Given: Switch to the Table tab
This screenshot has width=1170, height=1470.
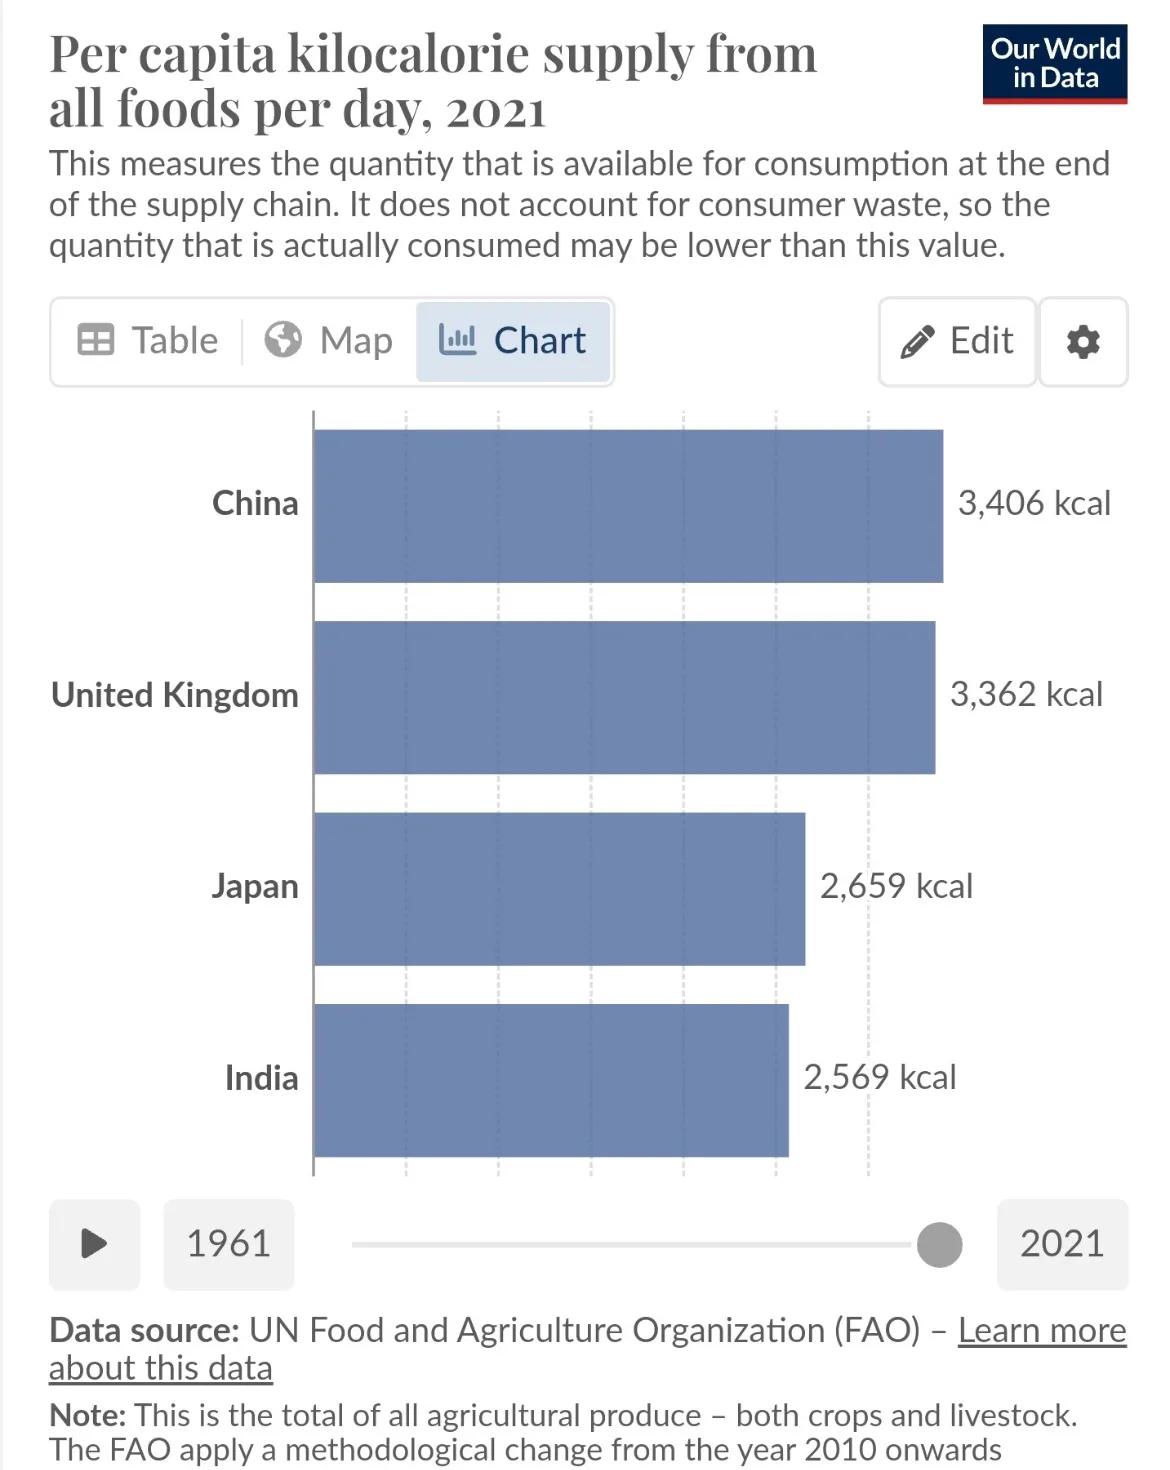Looking at the screenshot, I should tap(148, 341).
